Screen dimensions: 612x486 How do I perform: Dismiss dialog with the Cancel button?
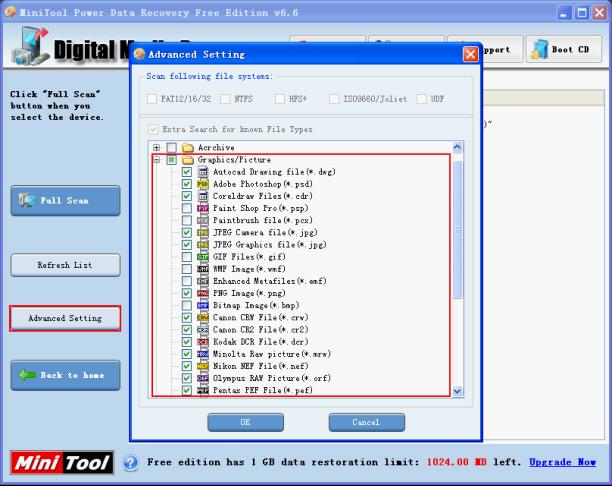[366, 422]
